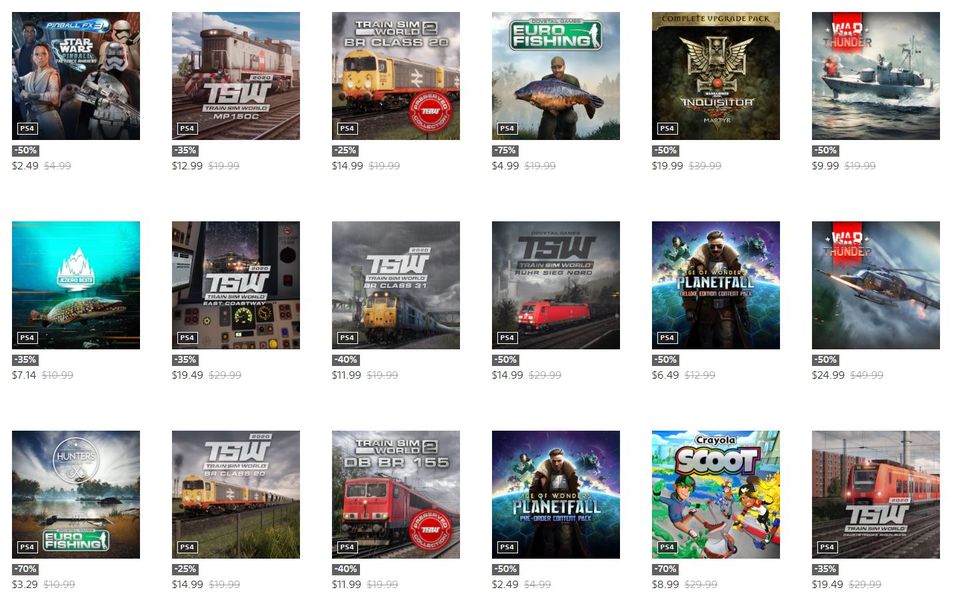Click the $24.99 War Thunder price
This screenshot has width=960, height=602.
tap(828, 375)
